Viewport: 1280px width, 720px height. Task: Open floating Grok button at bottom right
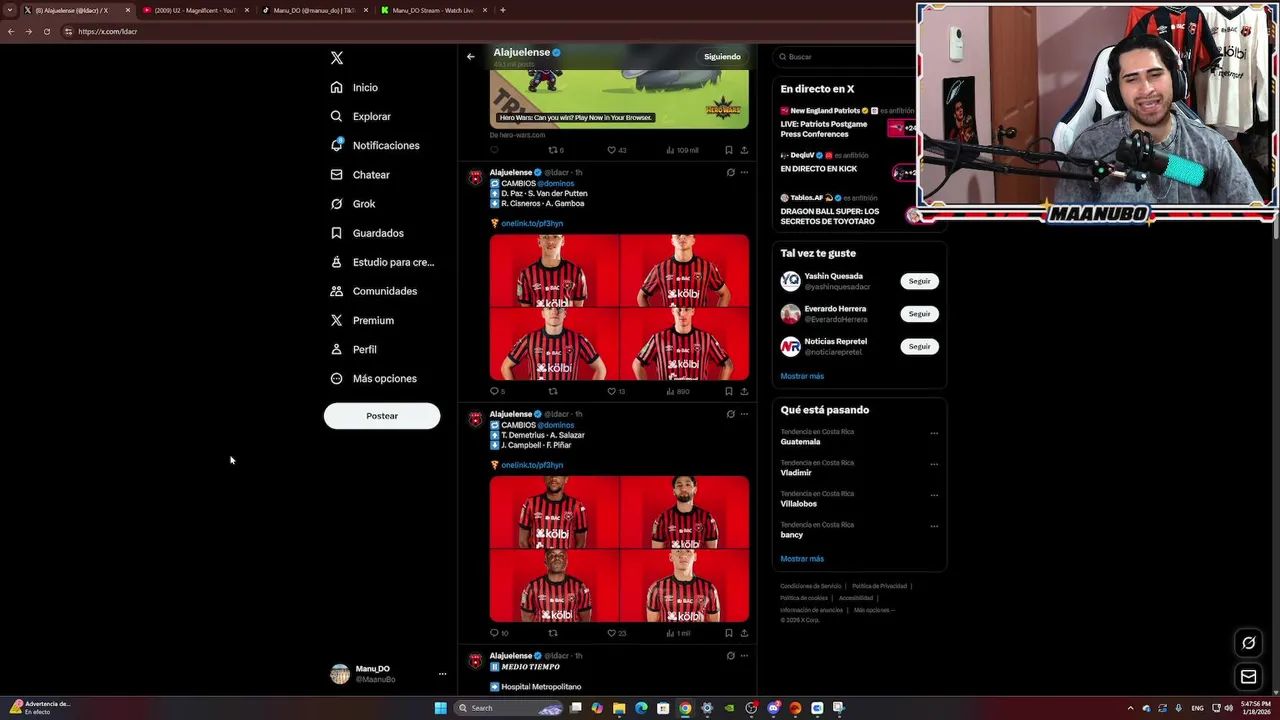tap(1248, 643)
